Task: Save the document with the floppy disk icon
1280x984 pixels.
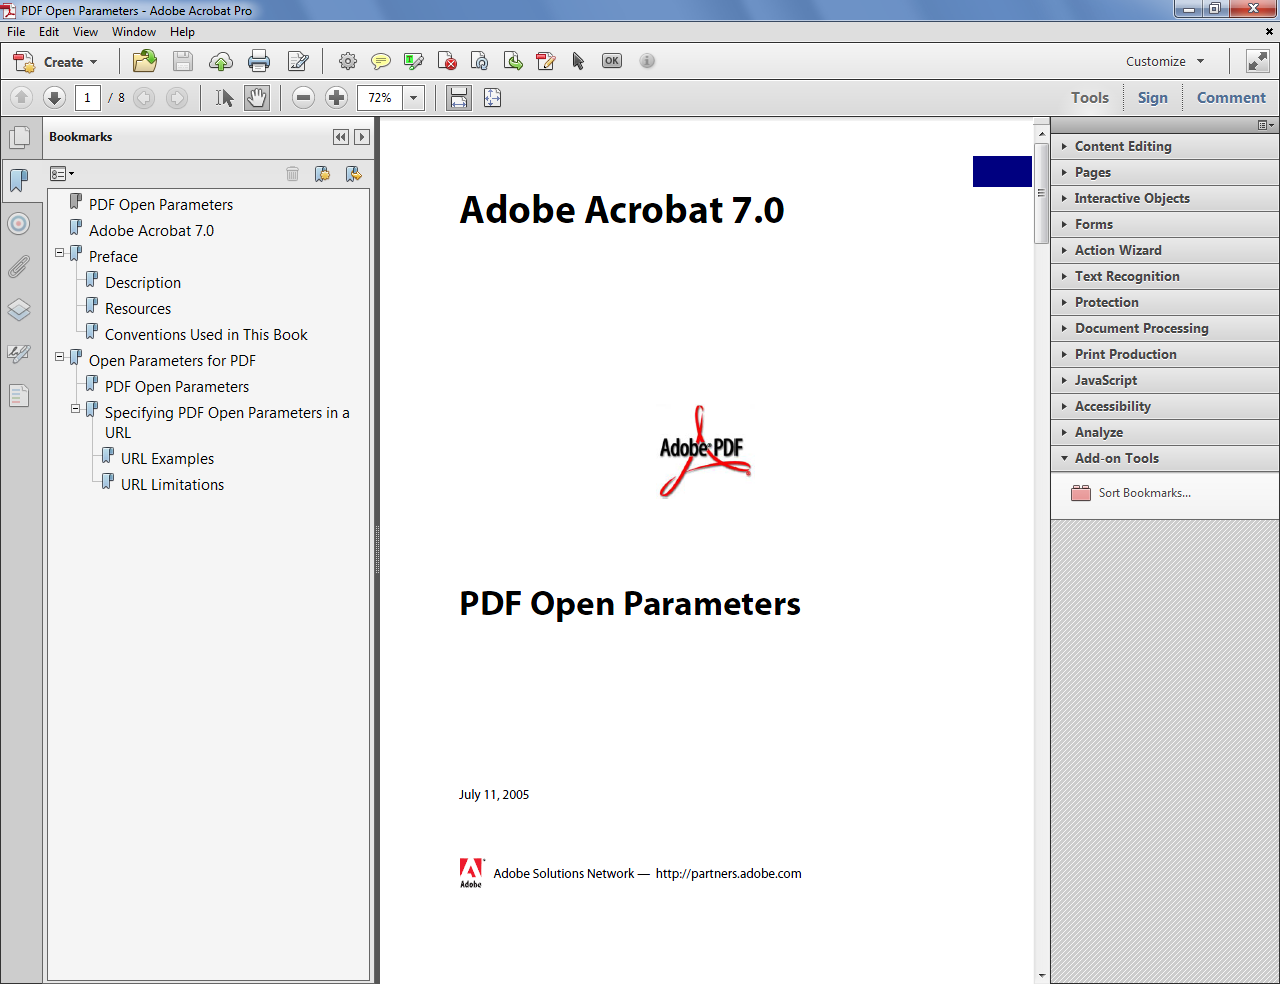Action: click(x=183, y=61)
